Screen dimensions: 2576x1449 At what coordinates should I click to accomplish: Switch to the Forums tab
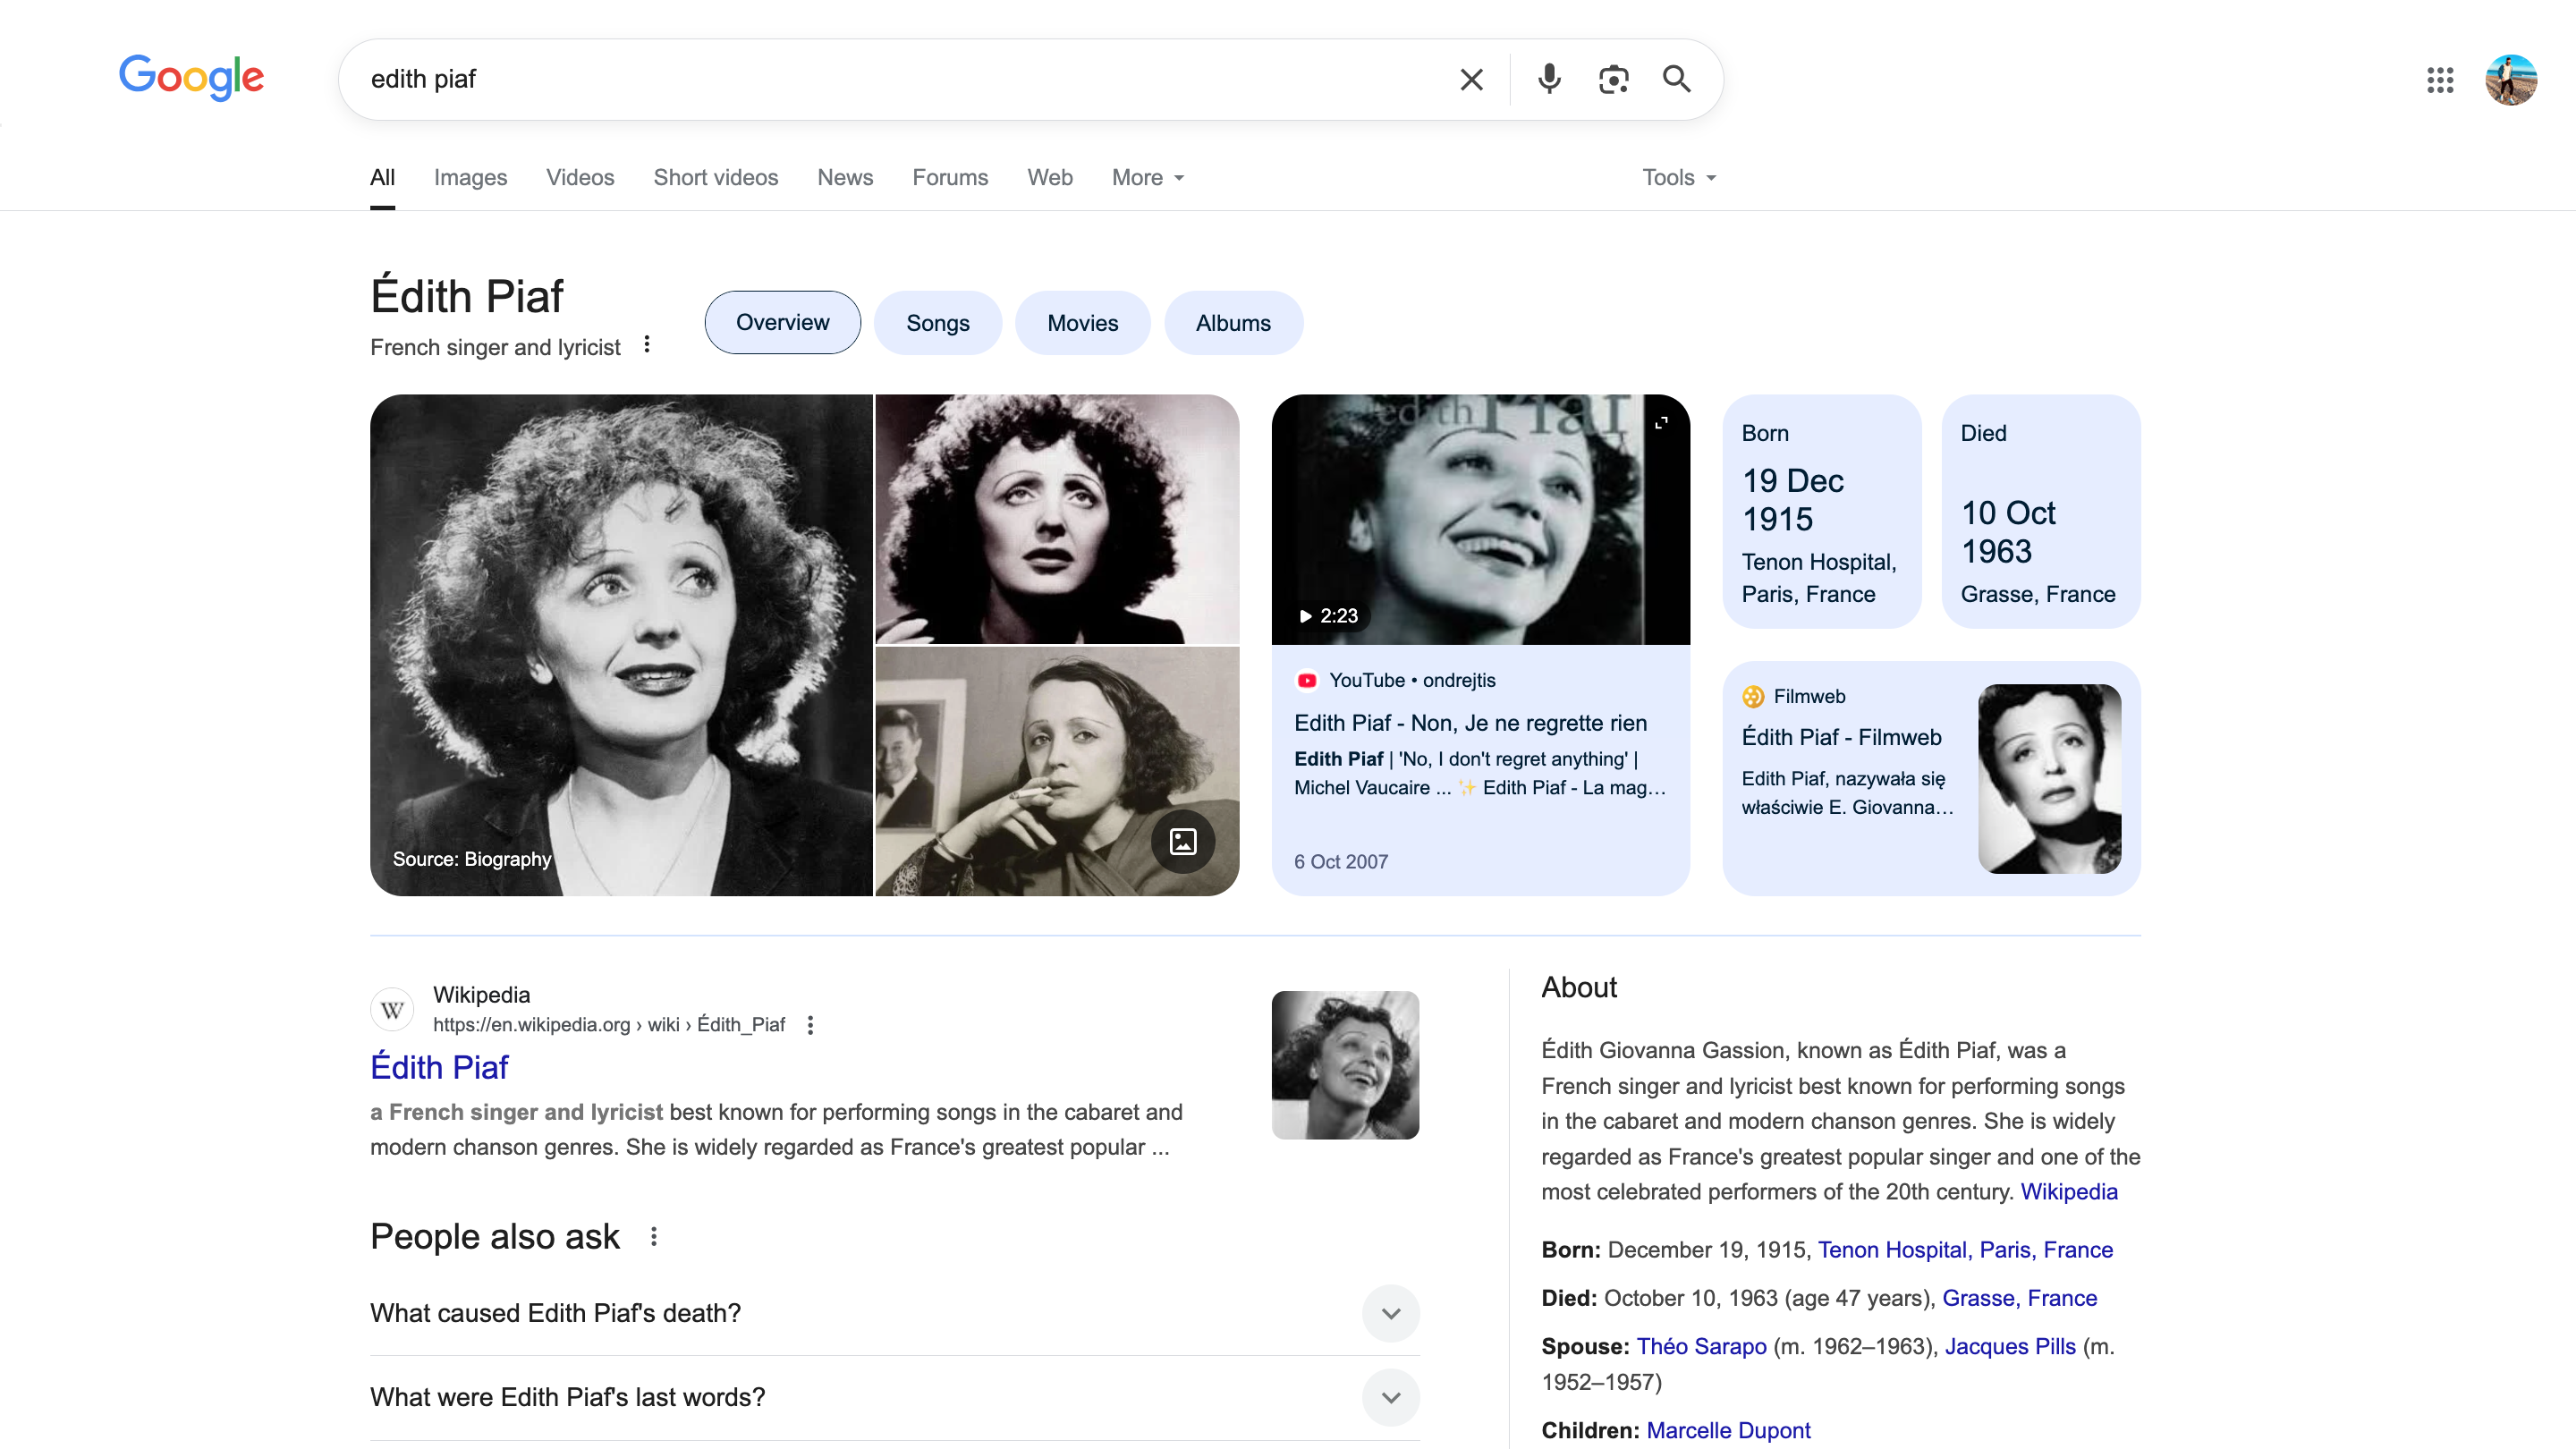click(950, 178)
